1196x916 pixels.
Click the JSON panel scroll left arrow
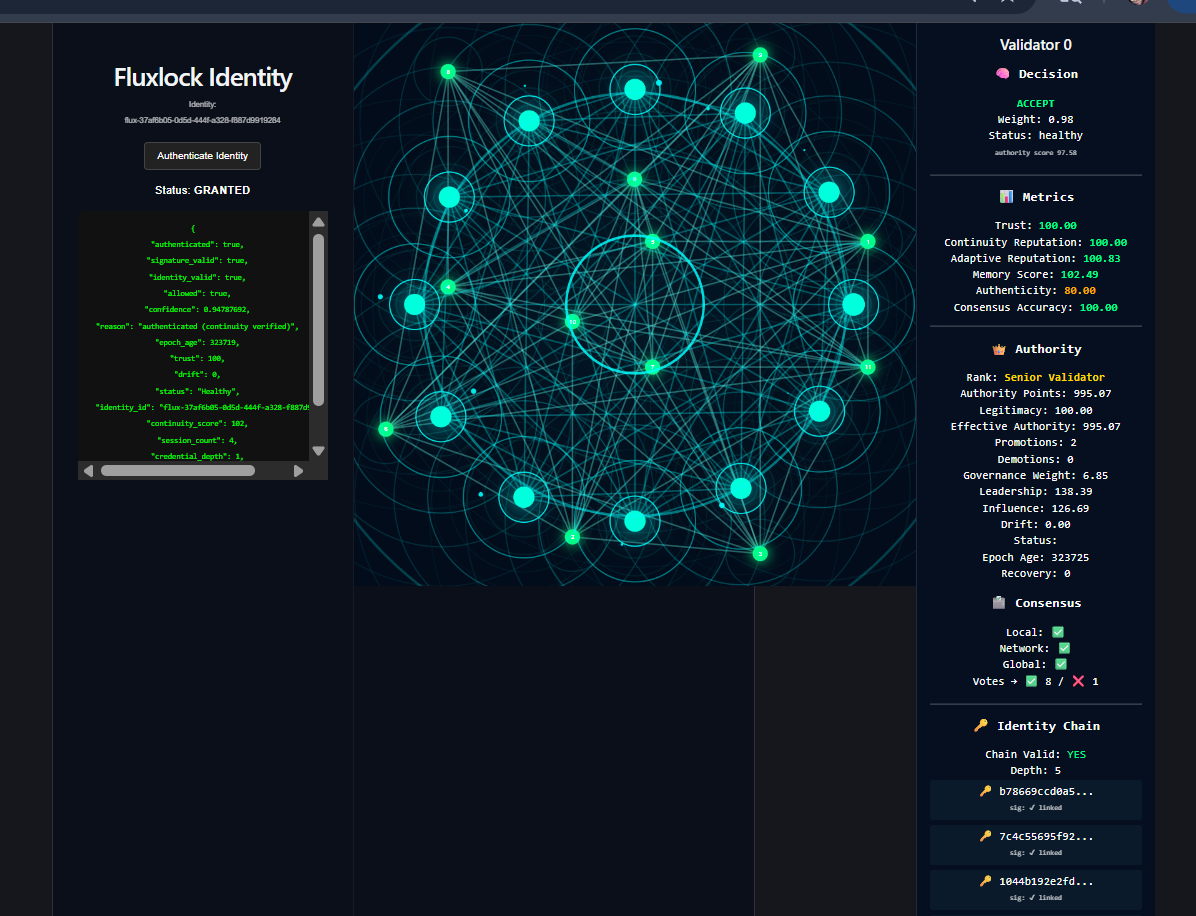[x=88, y=471]
